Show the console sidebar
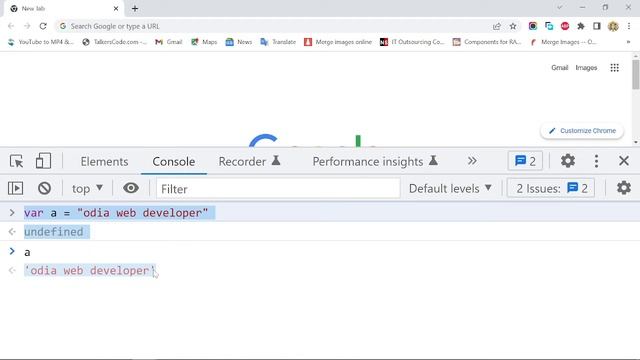 pos(16,188)
